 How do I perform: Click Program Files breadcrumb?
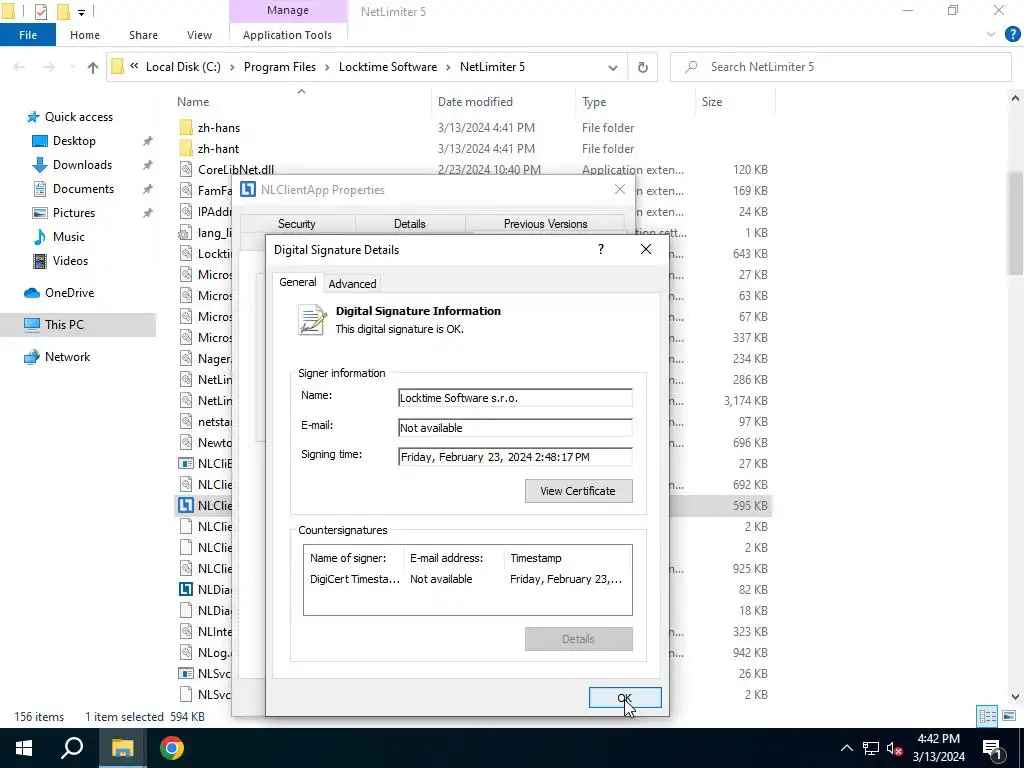click(x=280, y=67)
